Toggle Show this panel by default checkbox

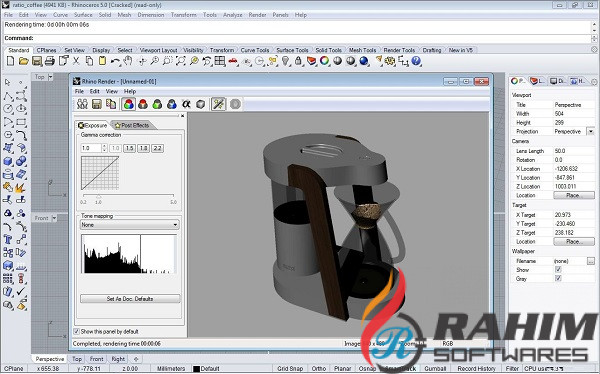77,331
